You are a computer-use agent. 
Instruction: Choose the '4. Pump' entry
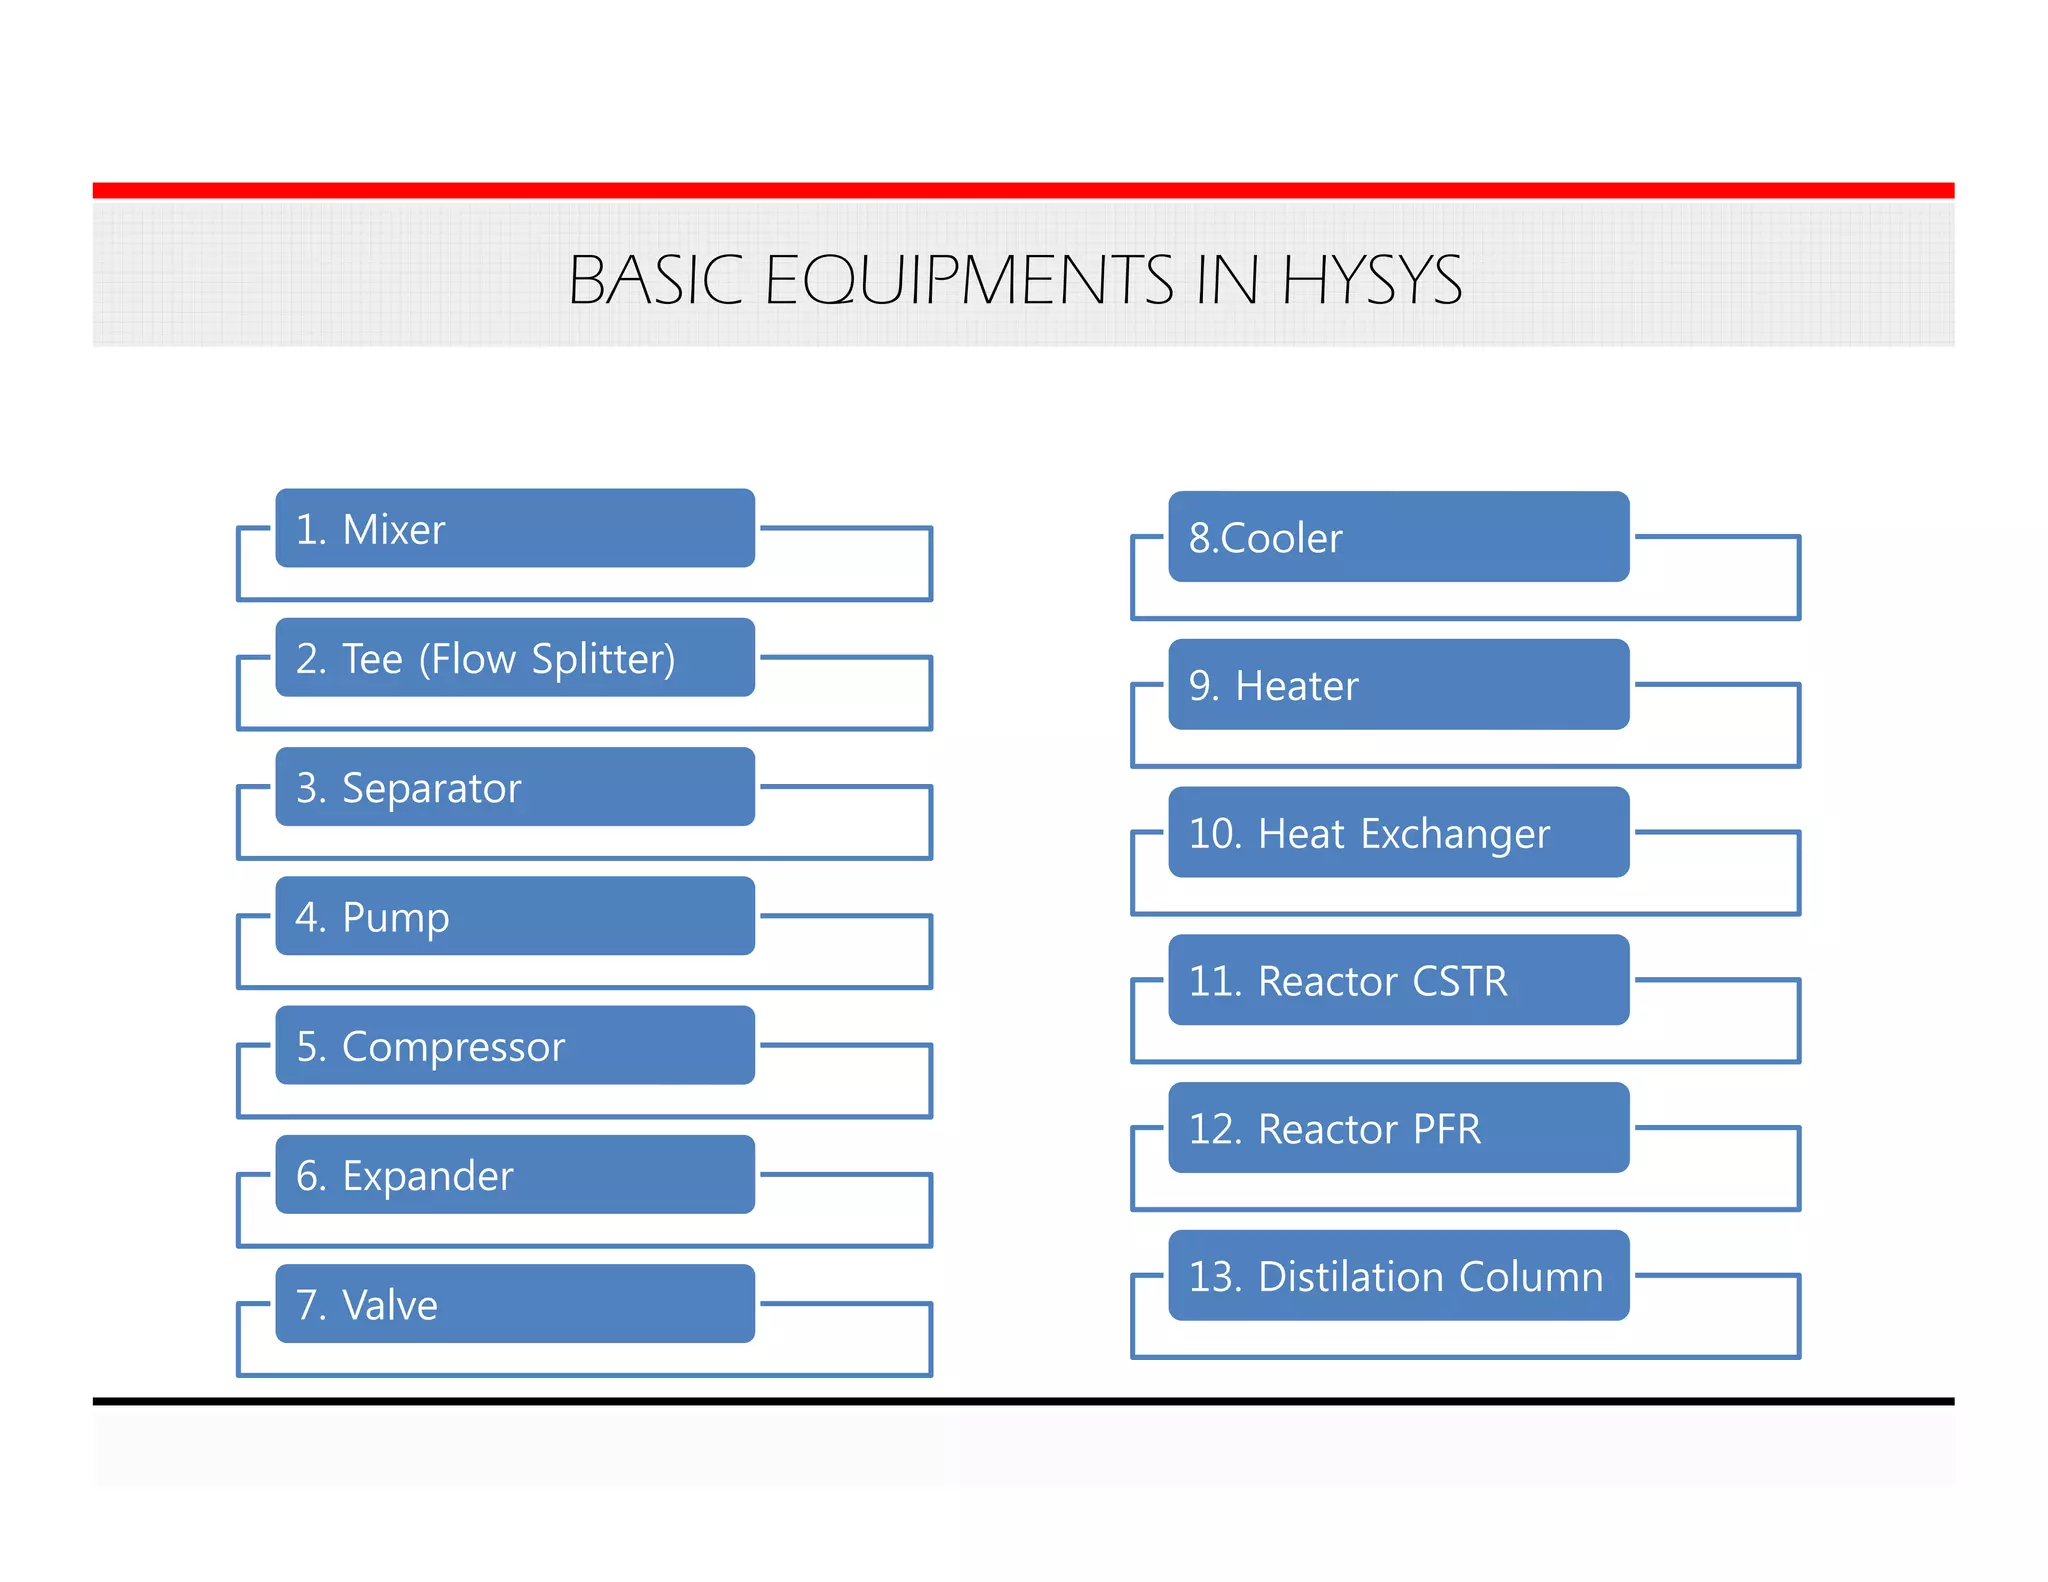pyautogui.click(x=514, y=916)
